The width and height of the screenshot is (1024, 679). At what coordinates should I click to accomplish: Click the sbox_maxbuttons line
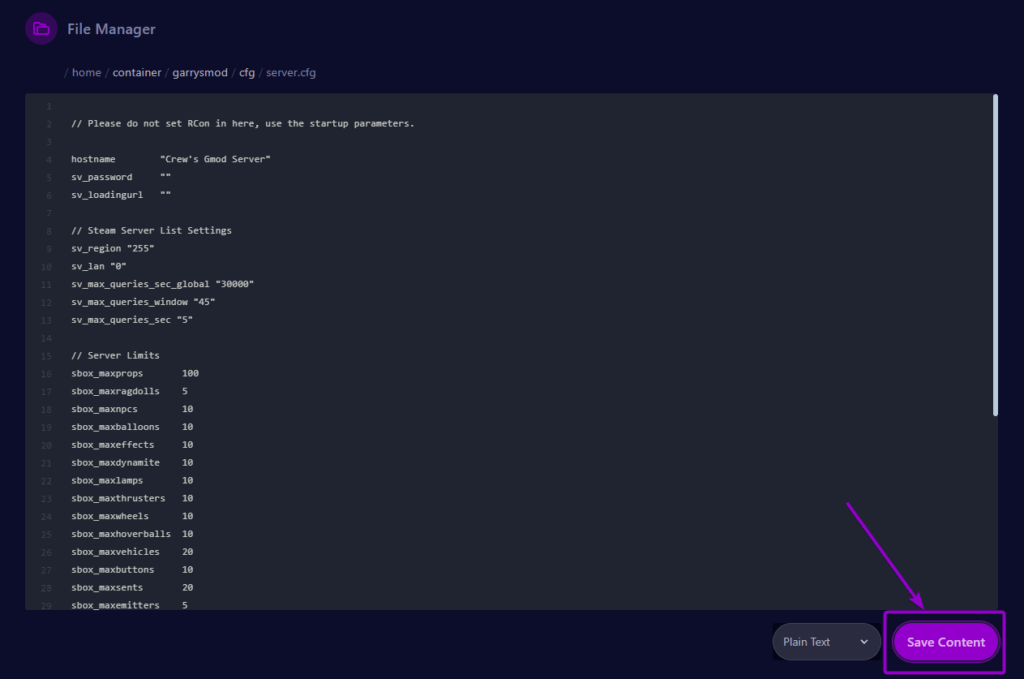pos(132,569)
